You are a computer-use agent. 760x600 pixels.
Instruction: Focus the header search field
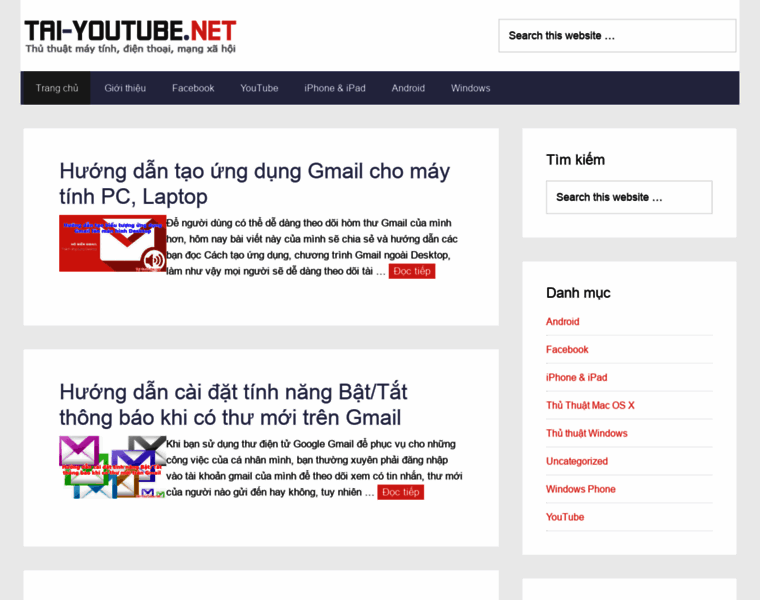click(617, 35)
